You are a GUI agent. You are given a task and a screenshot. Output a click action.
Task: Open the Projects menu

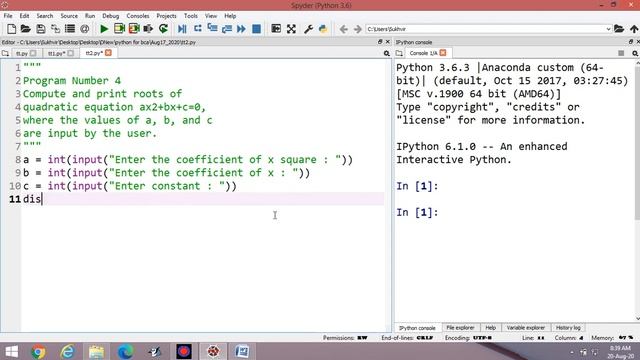pos(166,16)
